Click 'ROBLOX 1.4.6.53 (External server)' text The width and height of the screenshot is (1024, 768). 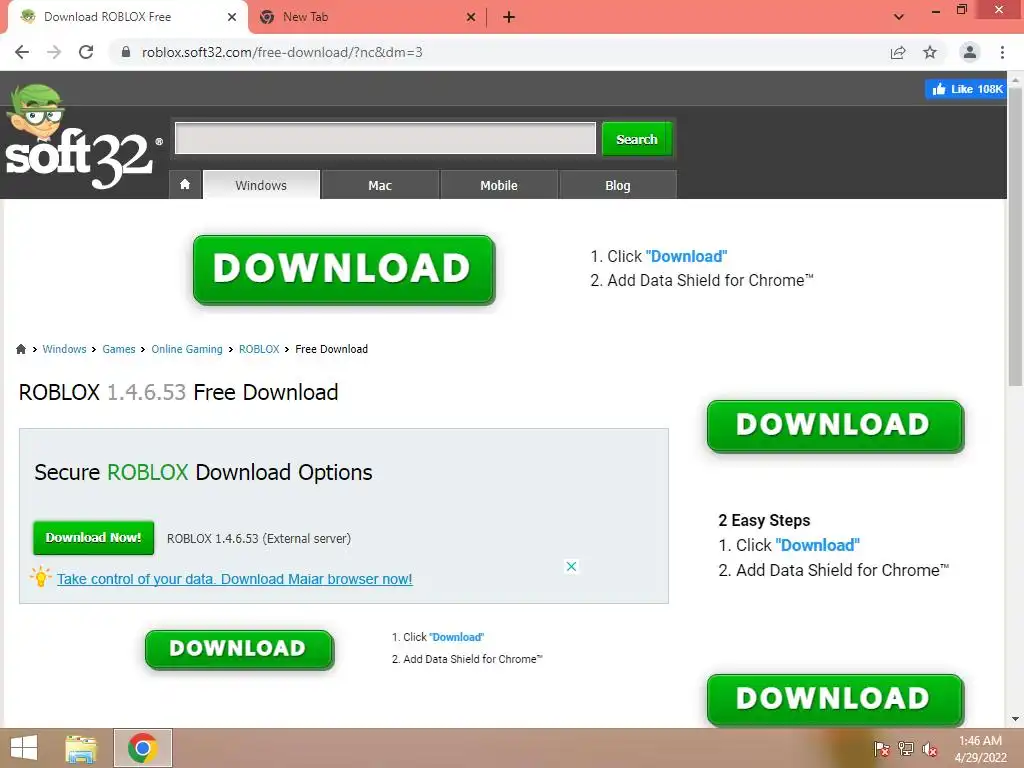click(x=259, y=538)
